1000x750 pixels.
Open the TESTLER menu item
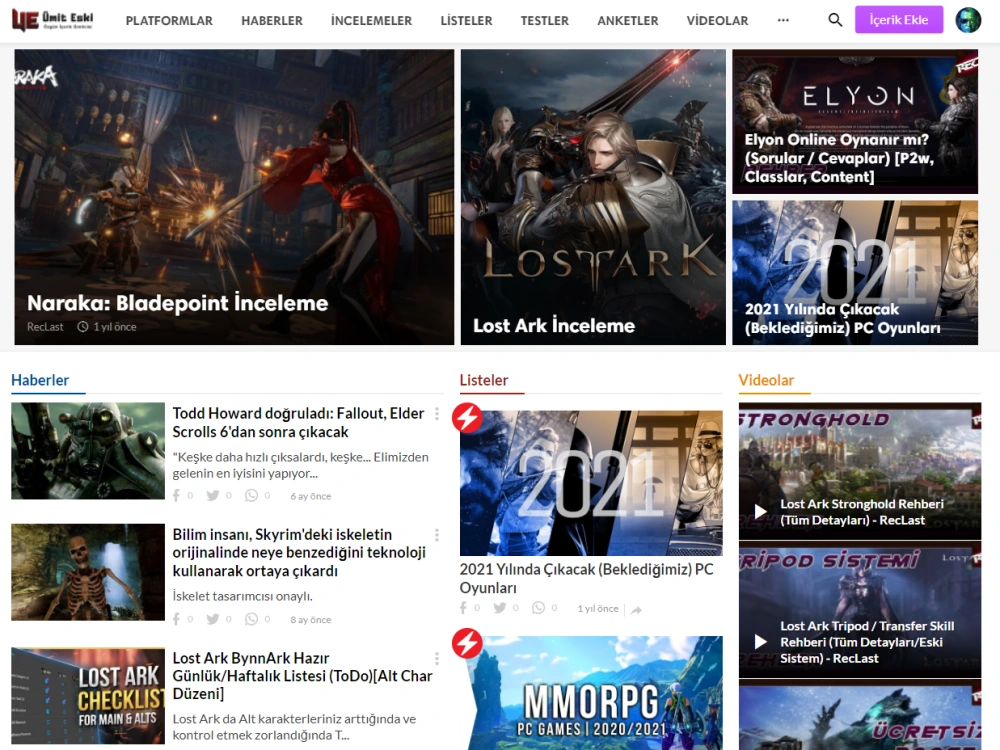pos(544,20)
